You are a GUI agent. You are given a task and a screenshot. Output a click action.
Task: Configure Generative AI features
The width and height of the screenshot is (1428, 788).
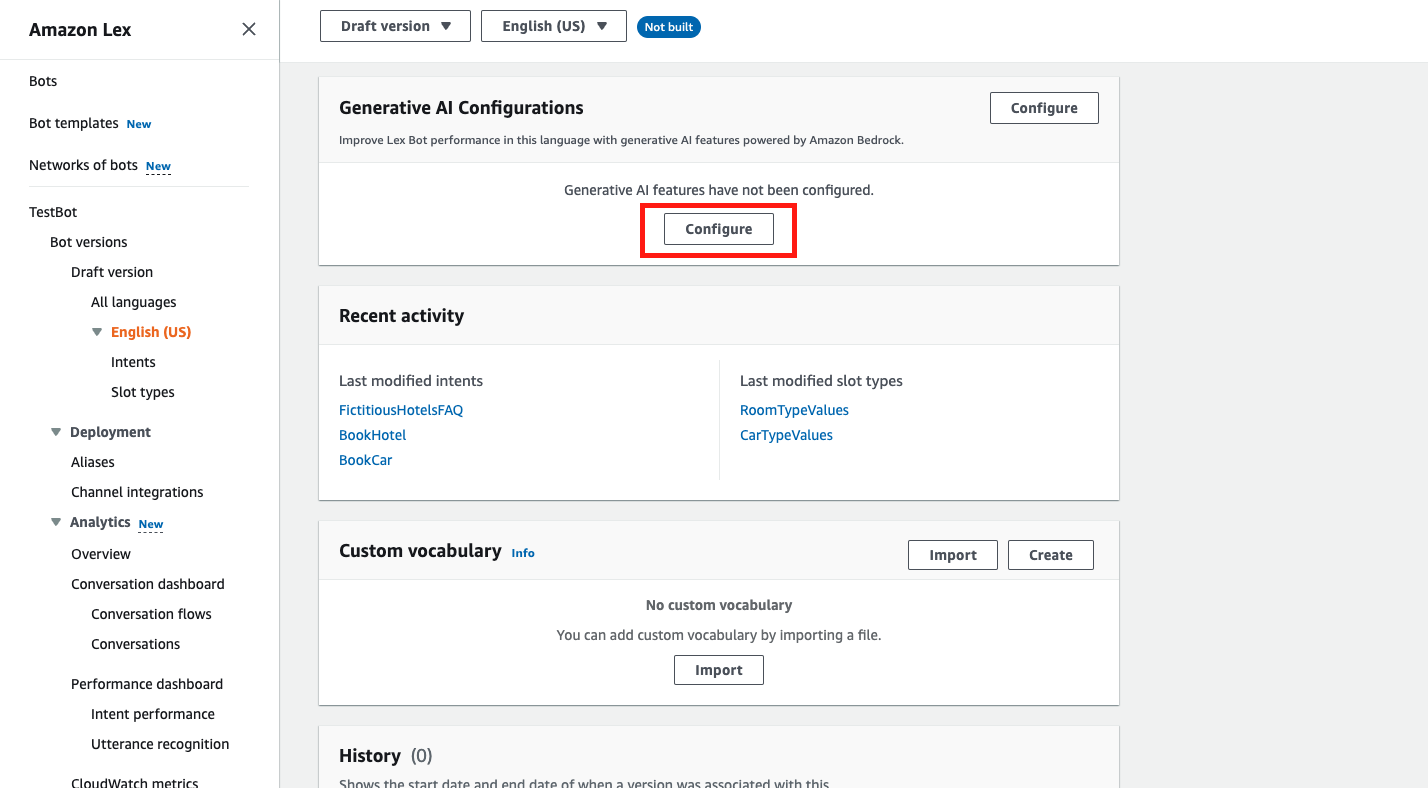pos(718,229)
